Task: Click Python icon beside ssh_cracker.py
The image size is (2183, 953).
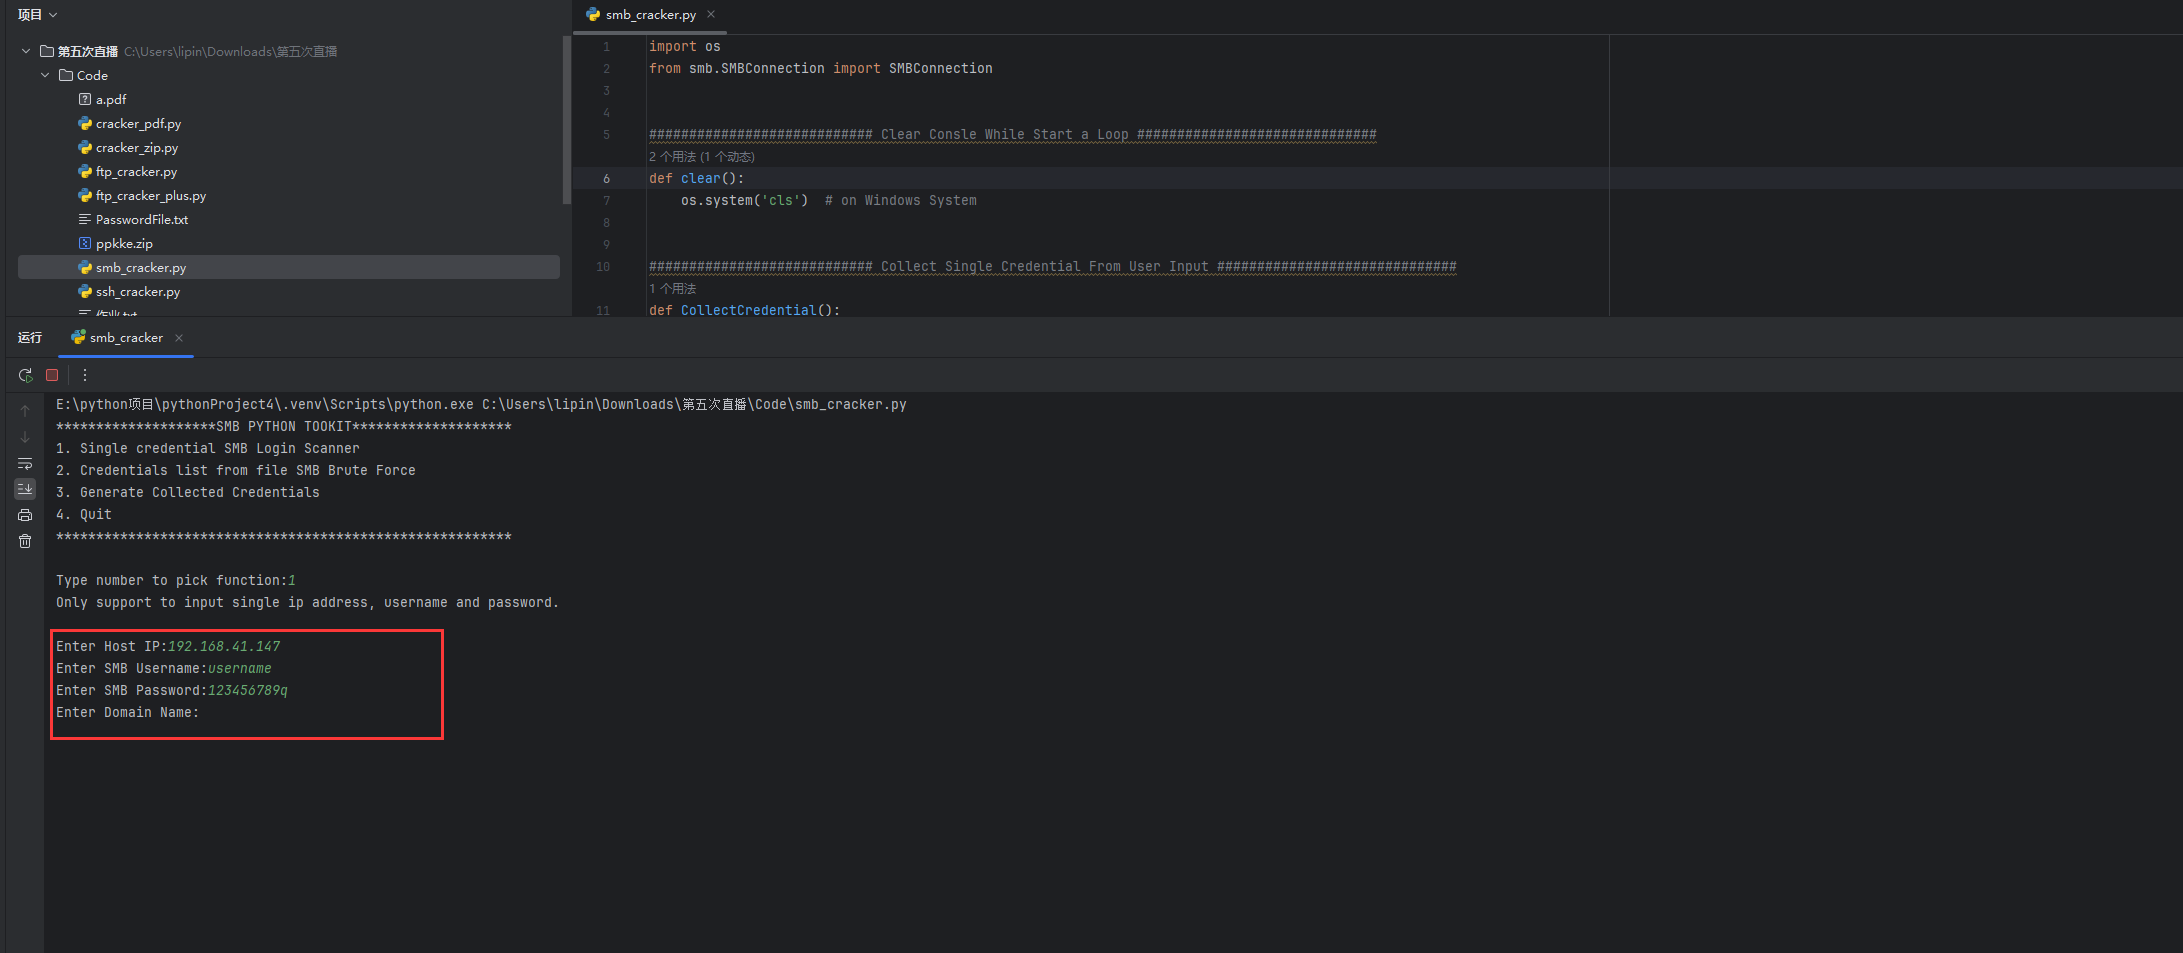Action: point(85,291)
